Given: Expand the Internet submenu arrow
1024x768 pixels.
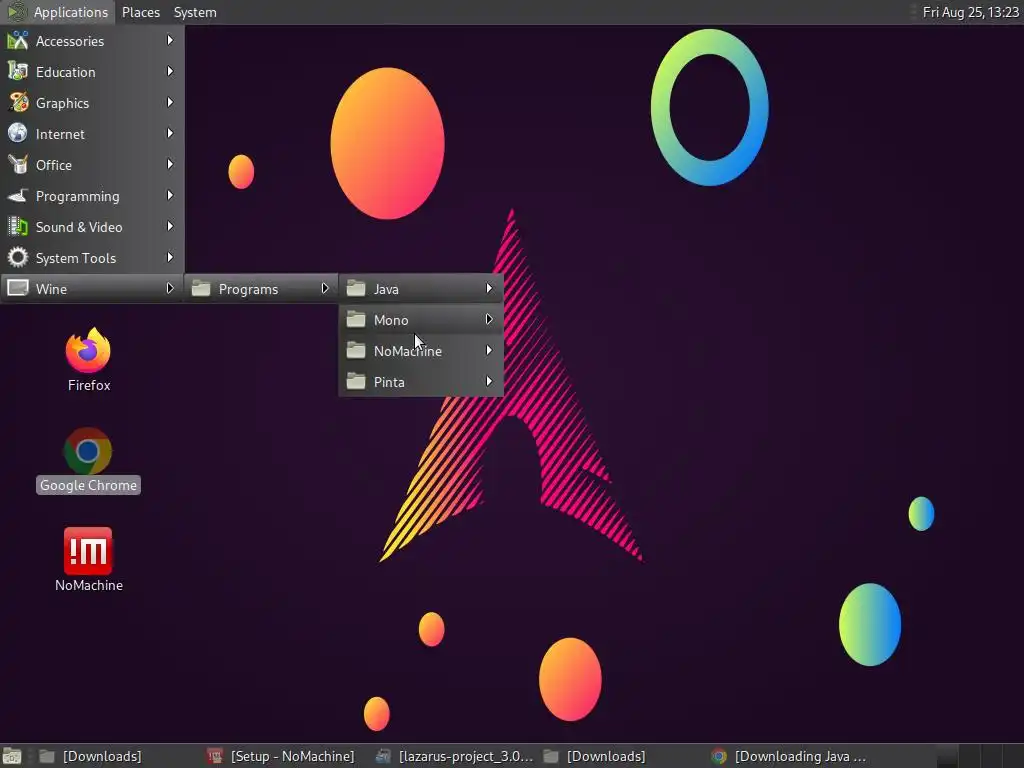Looking at the screenshot, I should pyautogui.click(x=170, y=133).
